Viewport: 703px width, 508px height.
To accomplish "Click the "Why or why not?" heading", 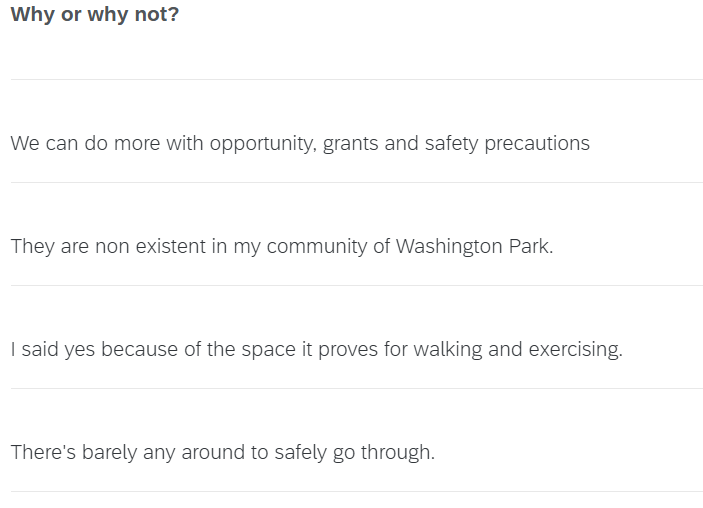I will click(95, 15).
